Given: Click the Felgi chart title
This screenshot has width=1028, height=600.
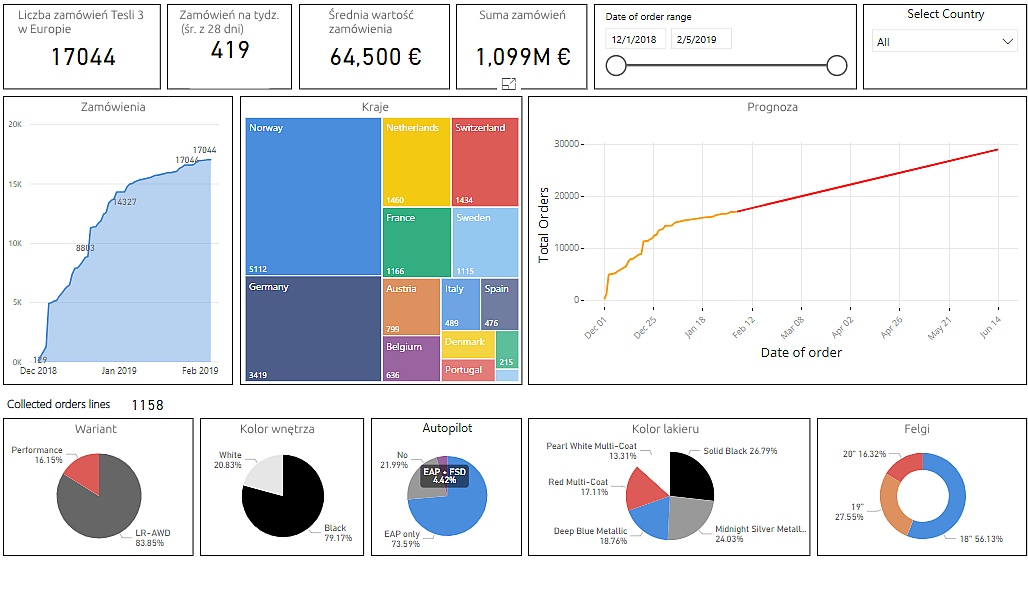Looking at the screenshot, I should (917, 429).
